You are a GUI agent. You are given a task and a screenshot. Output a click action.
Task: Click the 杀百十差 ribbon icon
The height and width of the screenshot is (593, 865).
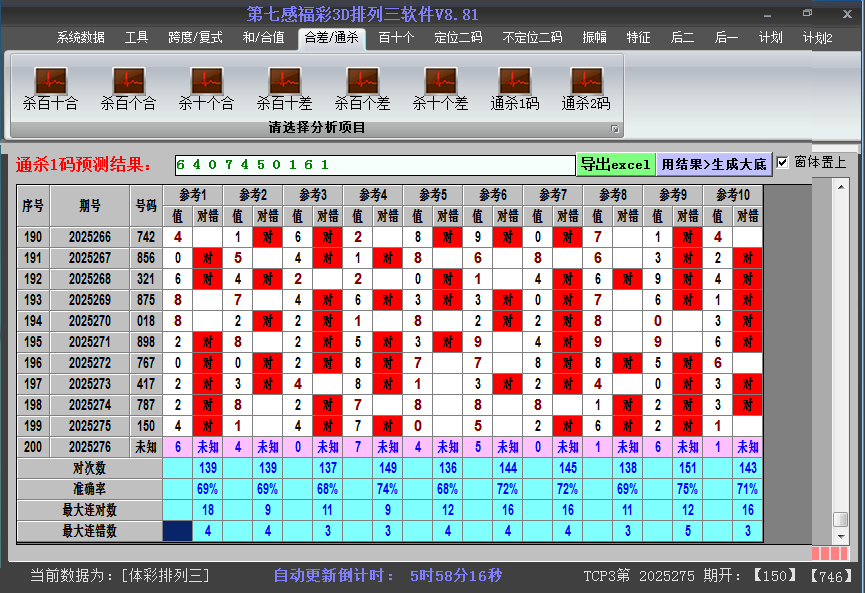click(284, 87)
